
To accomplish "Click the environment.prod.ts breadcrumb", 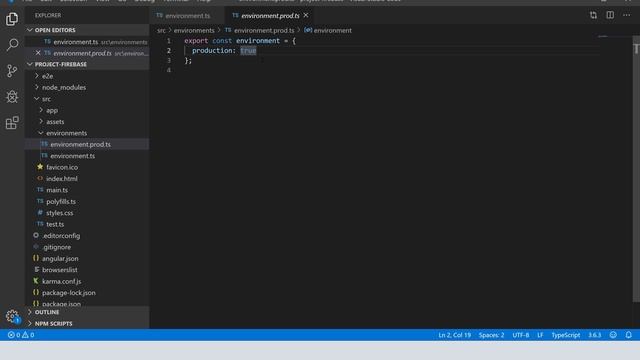I will (x=260, y=30).
